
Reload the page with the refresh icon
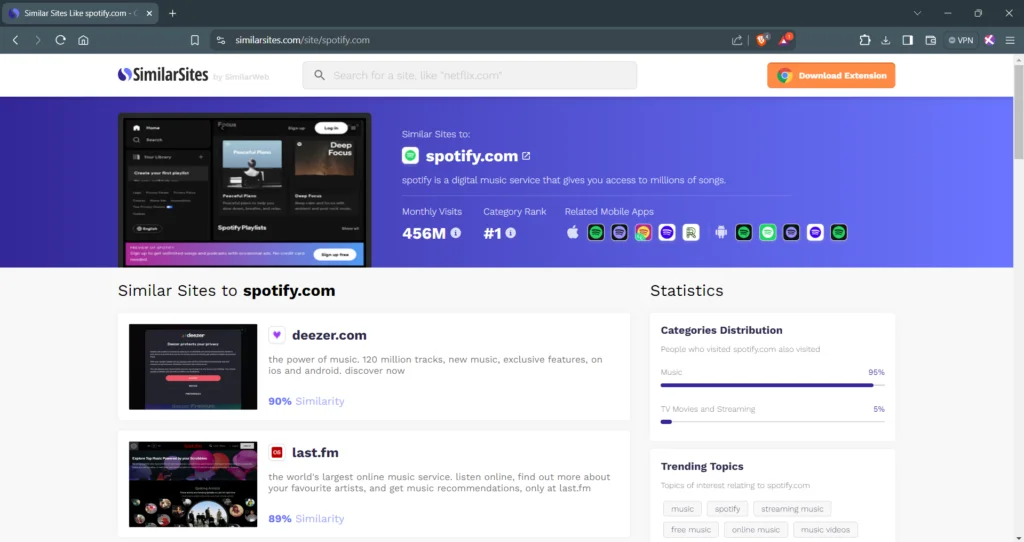point(60,40)
